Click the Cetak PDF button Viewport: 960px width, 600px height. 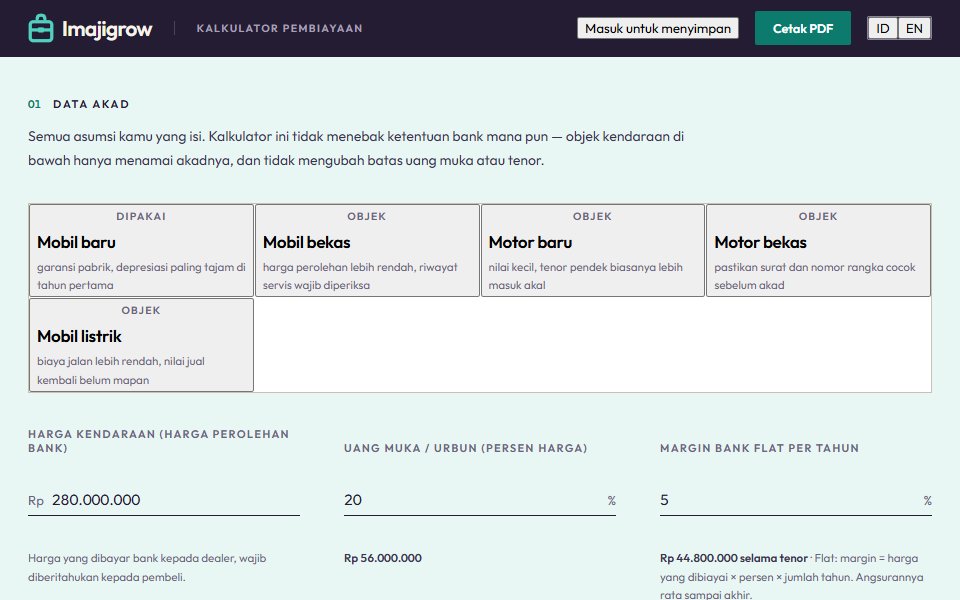point(803,28)
